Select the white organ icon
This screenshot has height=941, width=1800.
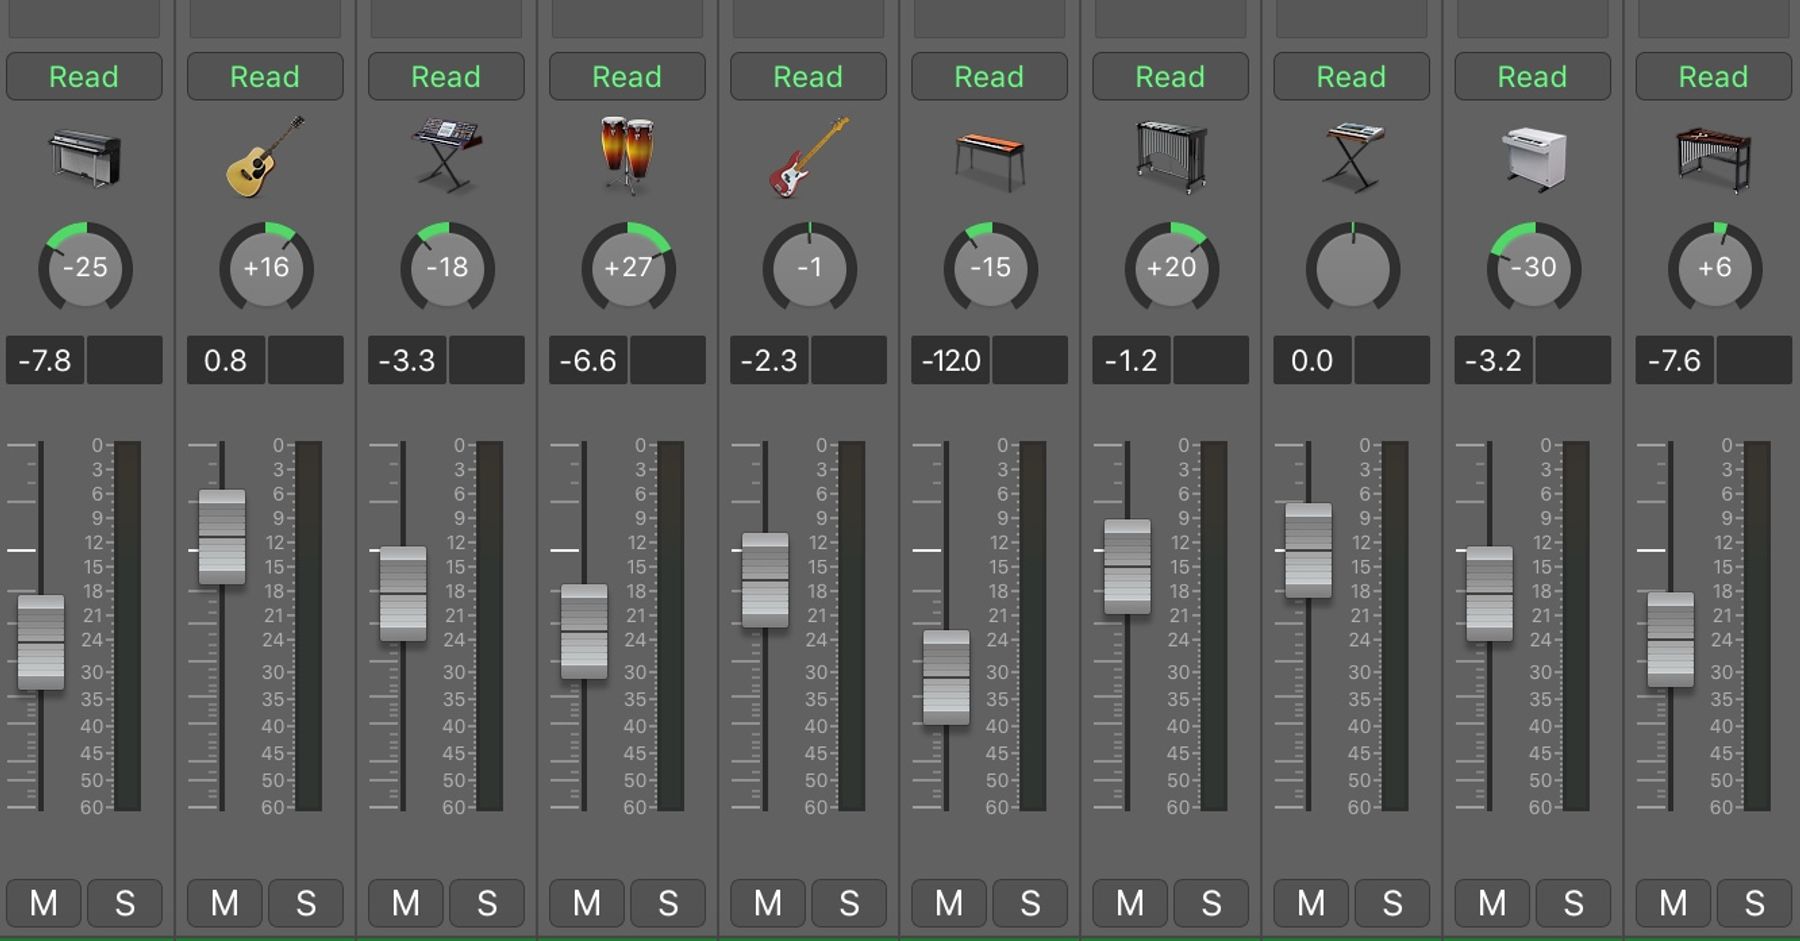point(1533,157)
